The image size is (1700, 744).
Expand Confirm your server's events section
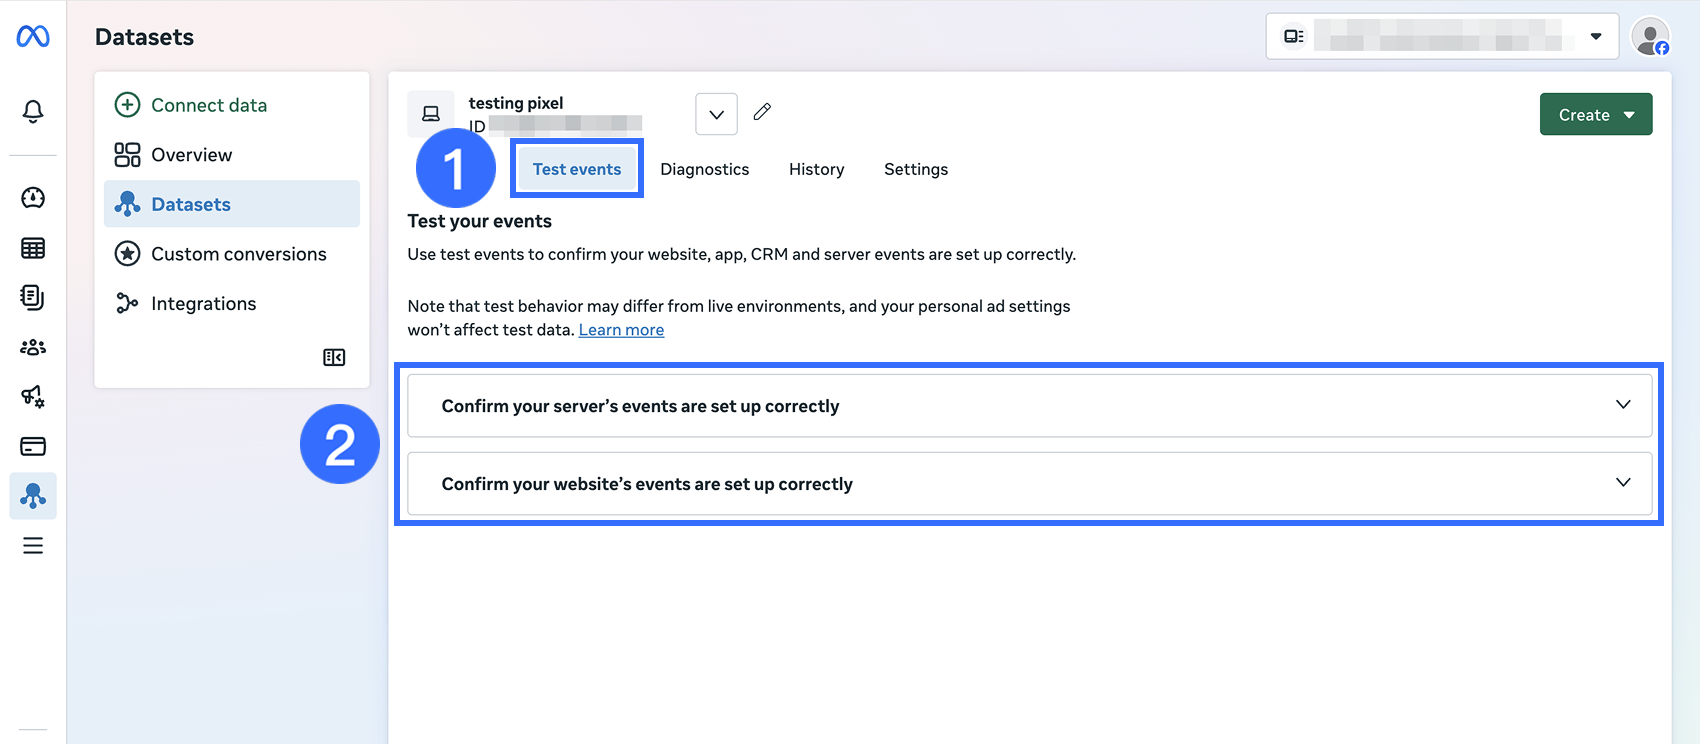coord(1030,406)
